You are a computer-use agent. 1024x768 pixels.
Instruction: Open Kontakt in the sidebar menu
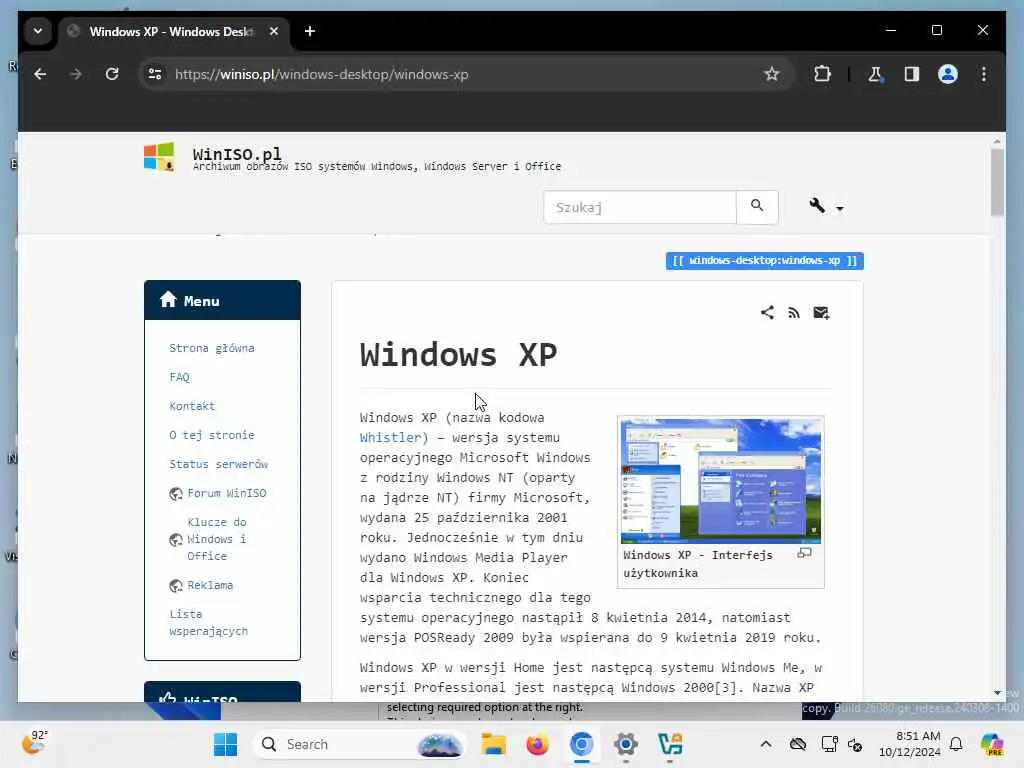(192, 406)
